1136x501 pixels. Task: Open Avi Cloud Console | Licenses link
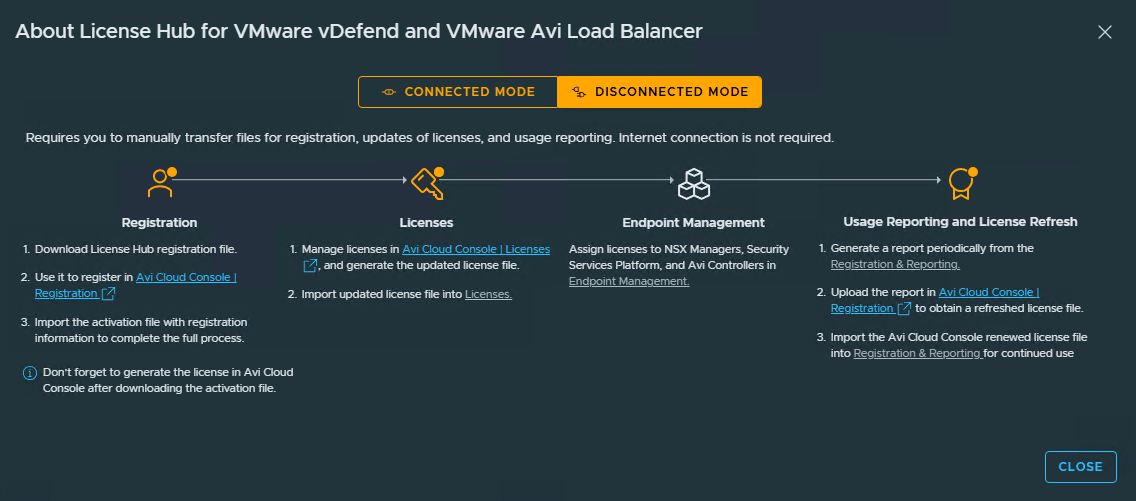(x=476, y=249)
